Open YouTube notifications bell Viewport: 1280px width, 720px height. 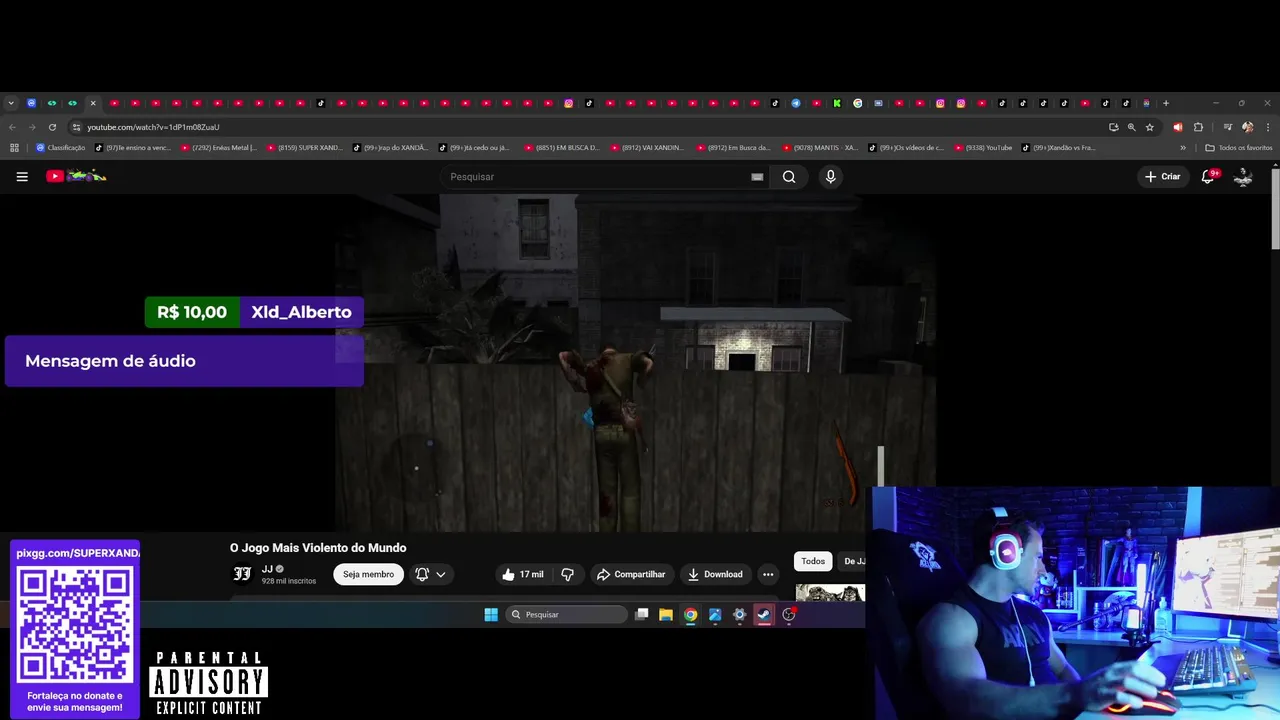[1208, 176]
